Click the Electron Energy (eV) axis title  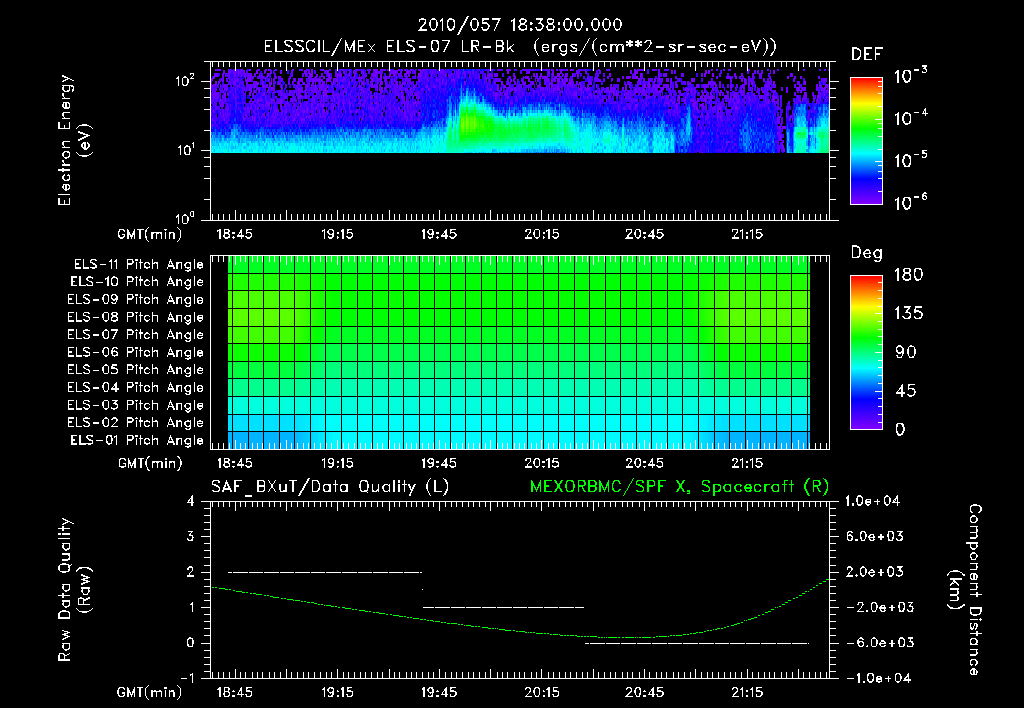(x=74, y=140)
